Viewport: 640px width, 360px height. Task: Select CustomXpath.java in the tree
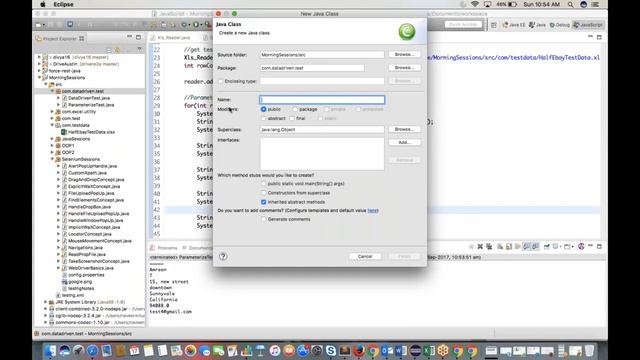pos(87,173)
